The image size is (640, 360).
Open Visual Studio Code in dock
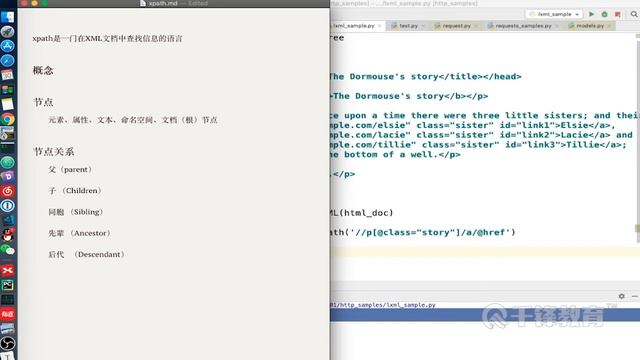tap(7, 220)
